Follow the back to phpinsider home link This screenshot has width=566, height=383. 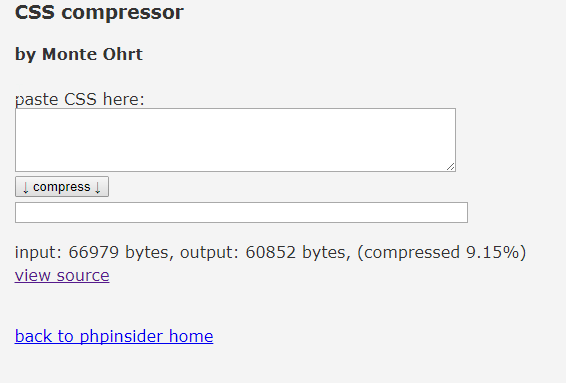(x=114, y=336)
